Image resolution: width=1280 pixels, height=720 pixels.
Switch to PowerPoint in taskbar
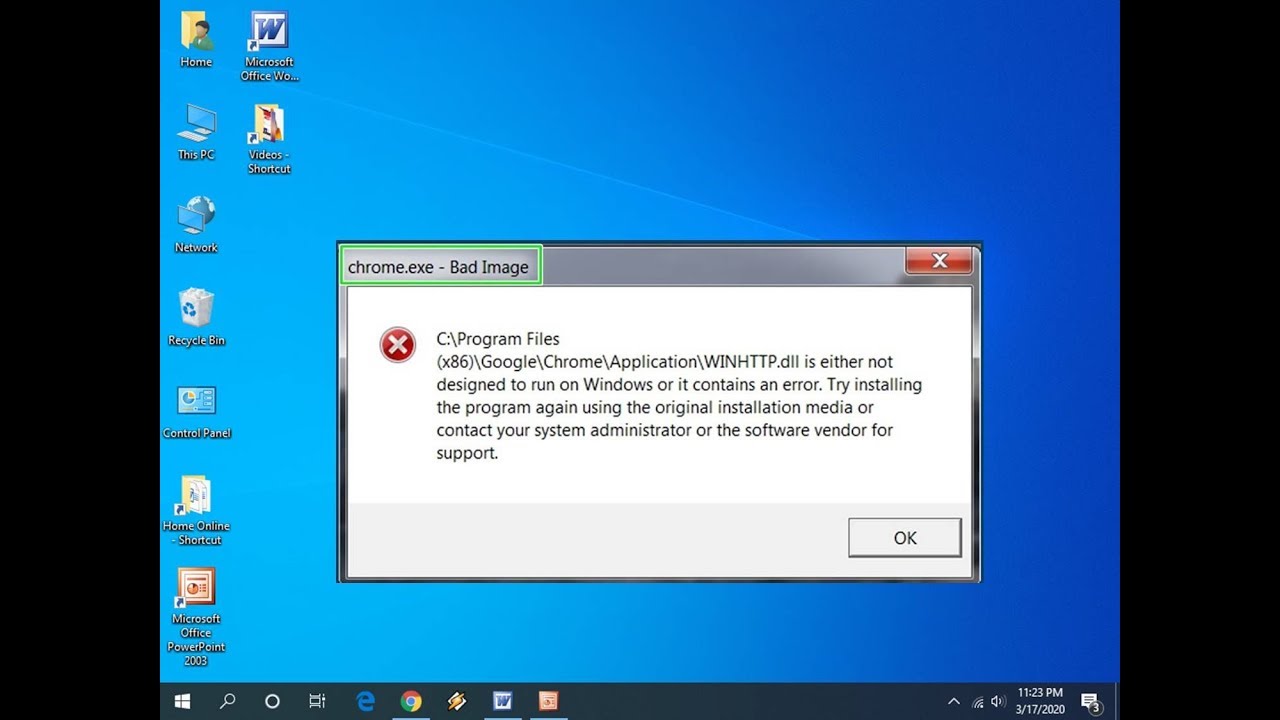pos(548,701)
